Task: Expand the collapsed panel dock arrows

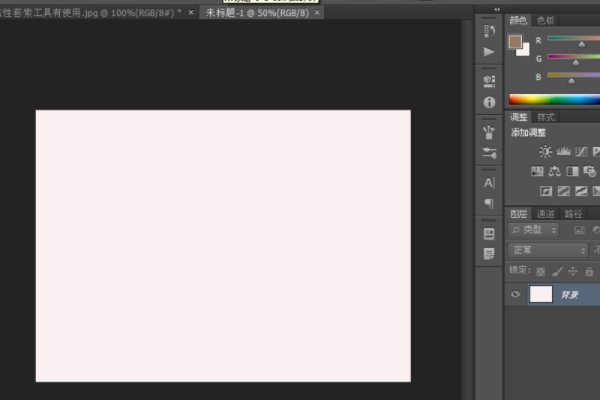Action: coord(489,9)
